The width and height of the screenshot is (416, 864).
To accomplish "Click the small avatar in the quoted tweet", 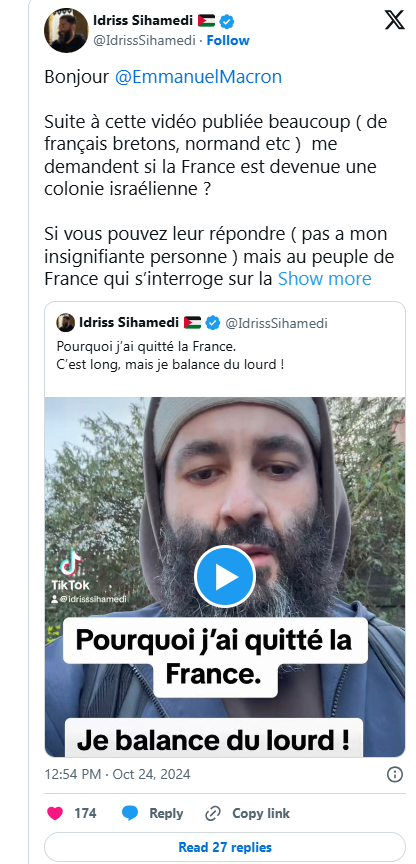I will click(x=66, y=323).
